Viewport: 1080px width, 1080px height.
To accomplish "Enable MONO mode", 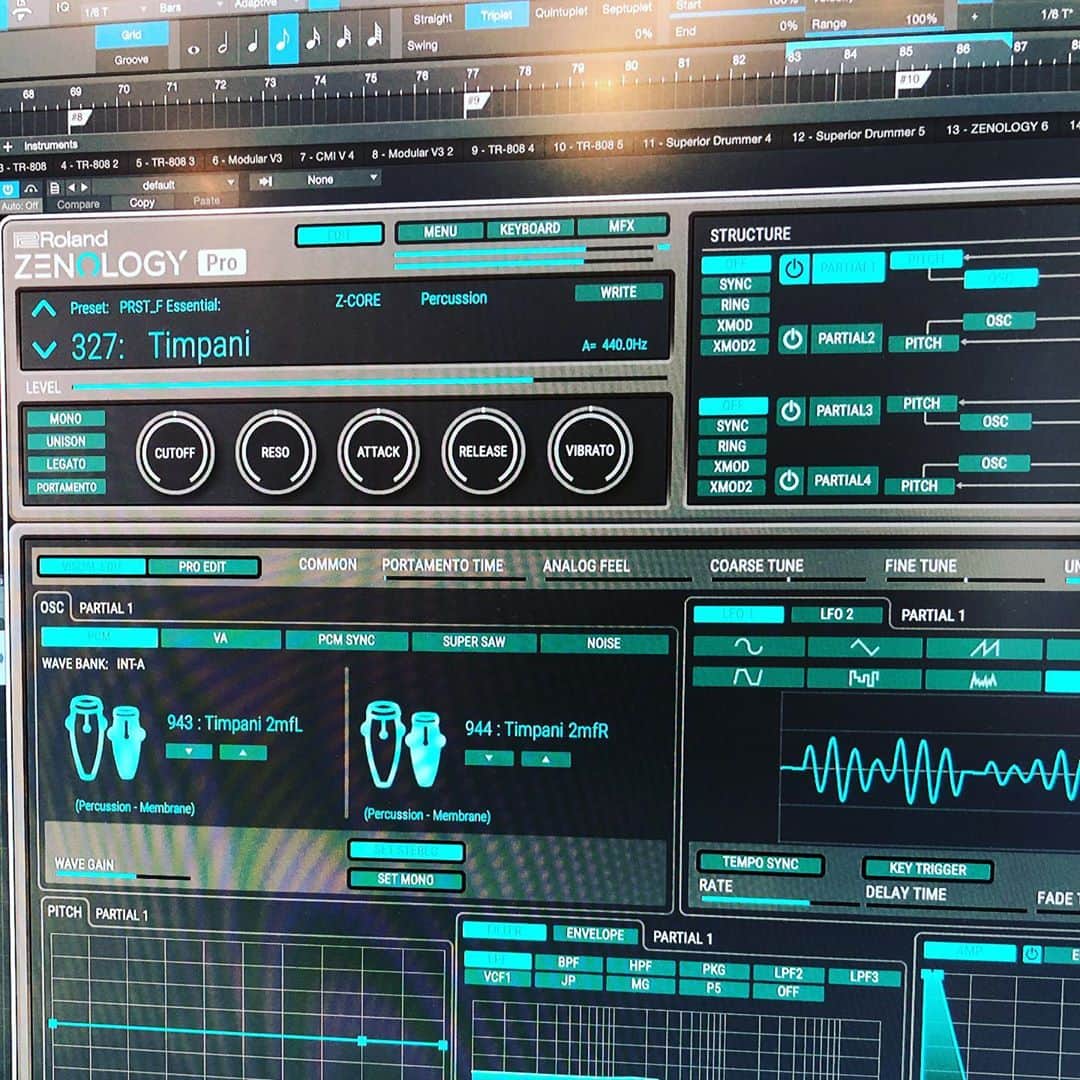I will pos(66,419).
